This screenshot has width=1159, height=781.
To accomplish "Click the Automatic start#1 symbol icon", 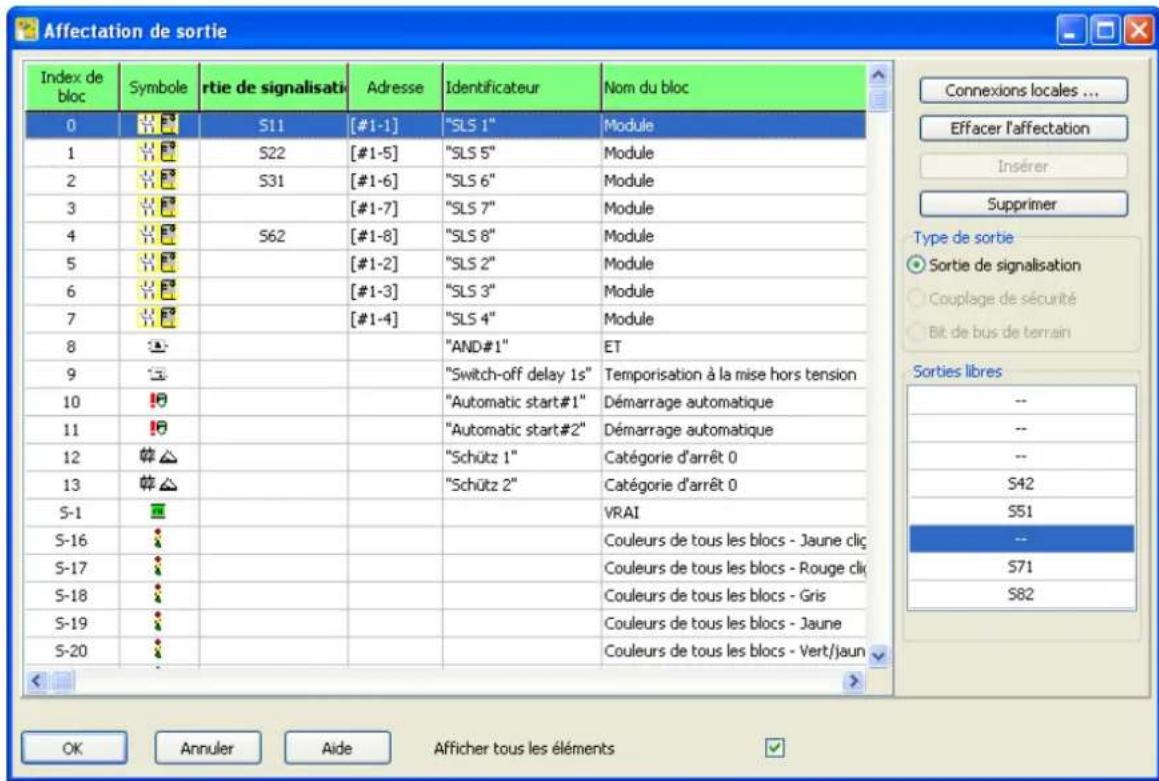I will tap(158, 401).
